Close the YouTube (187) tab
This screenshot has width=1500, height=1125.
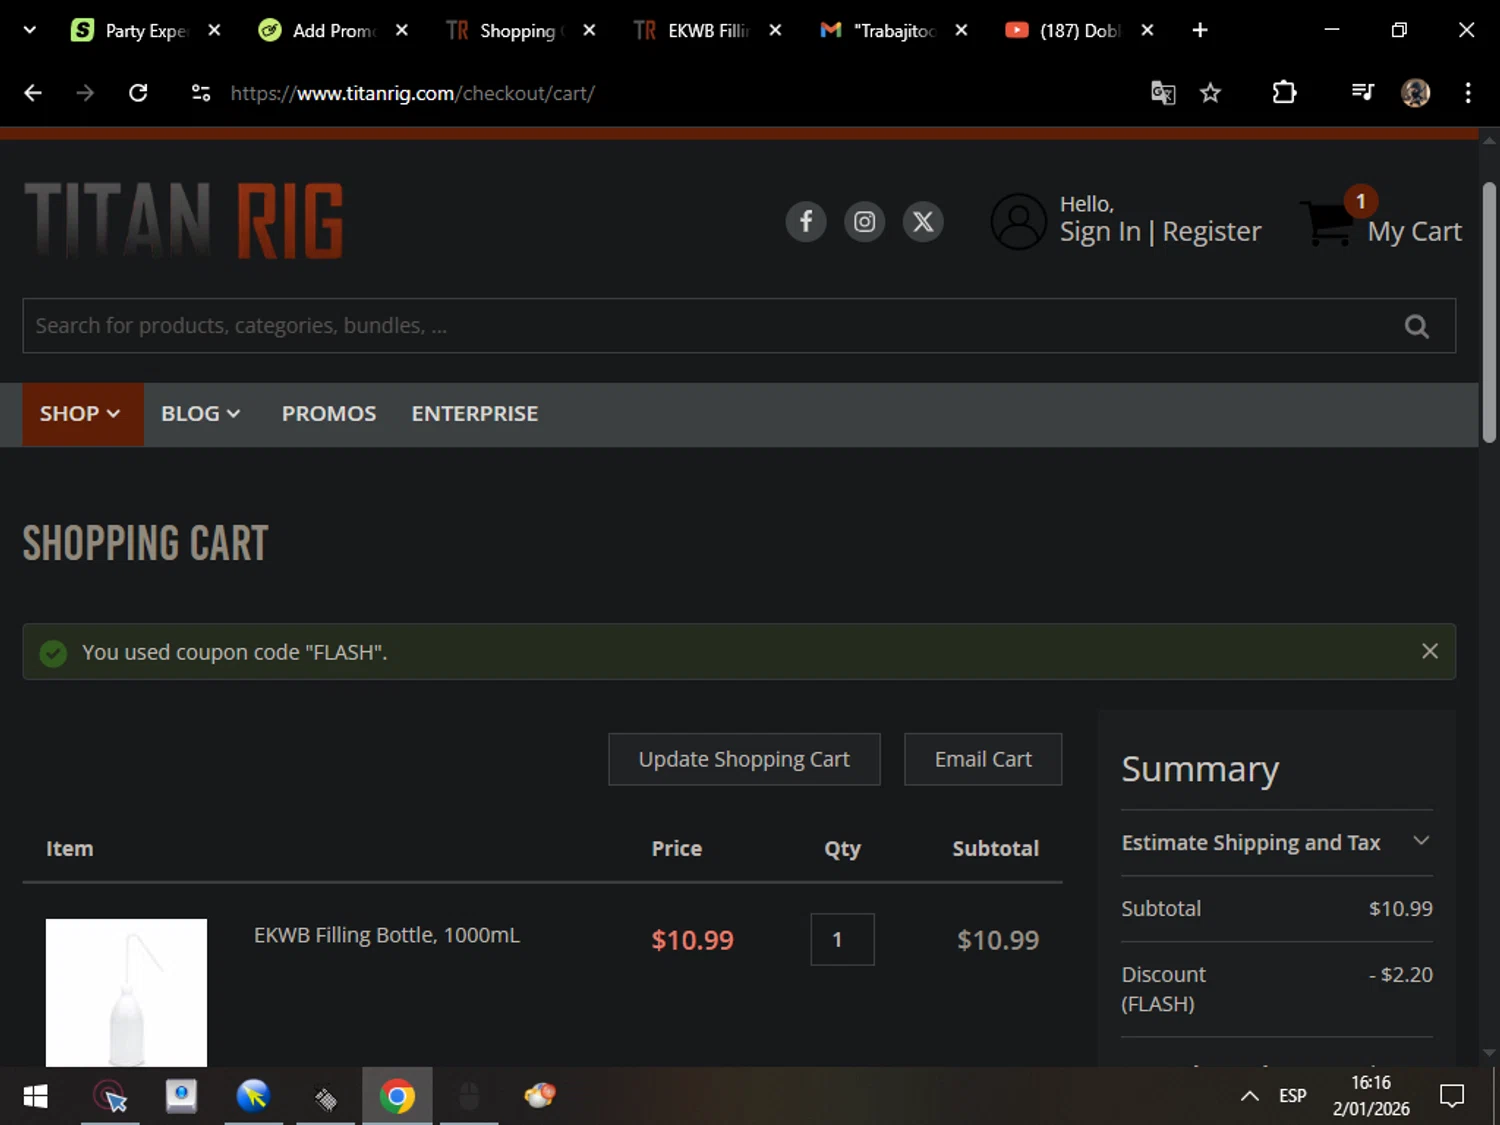(1147, 30)
